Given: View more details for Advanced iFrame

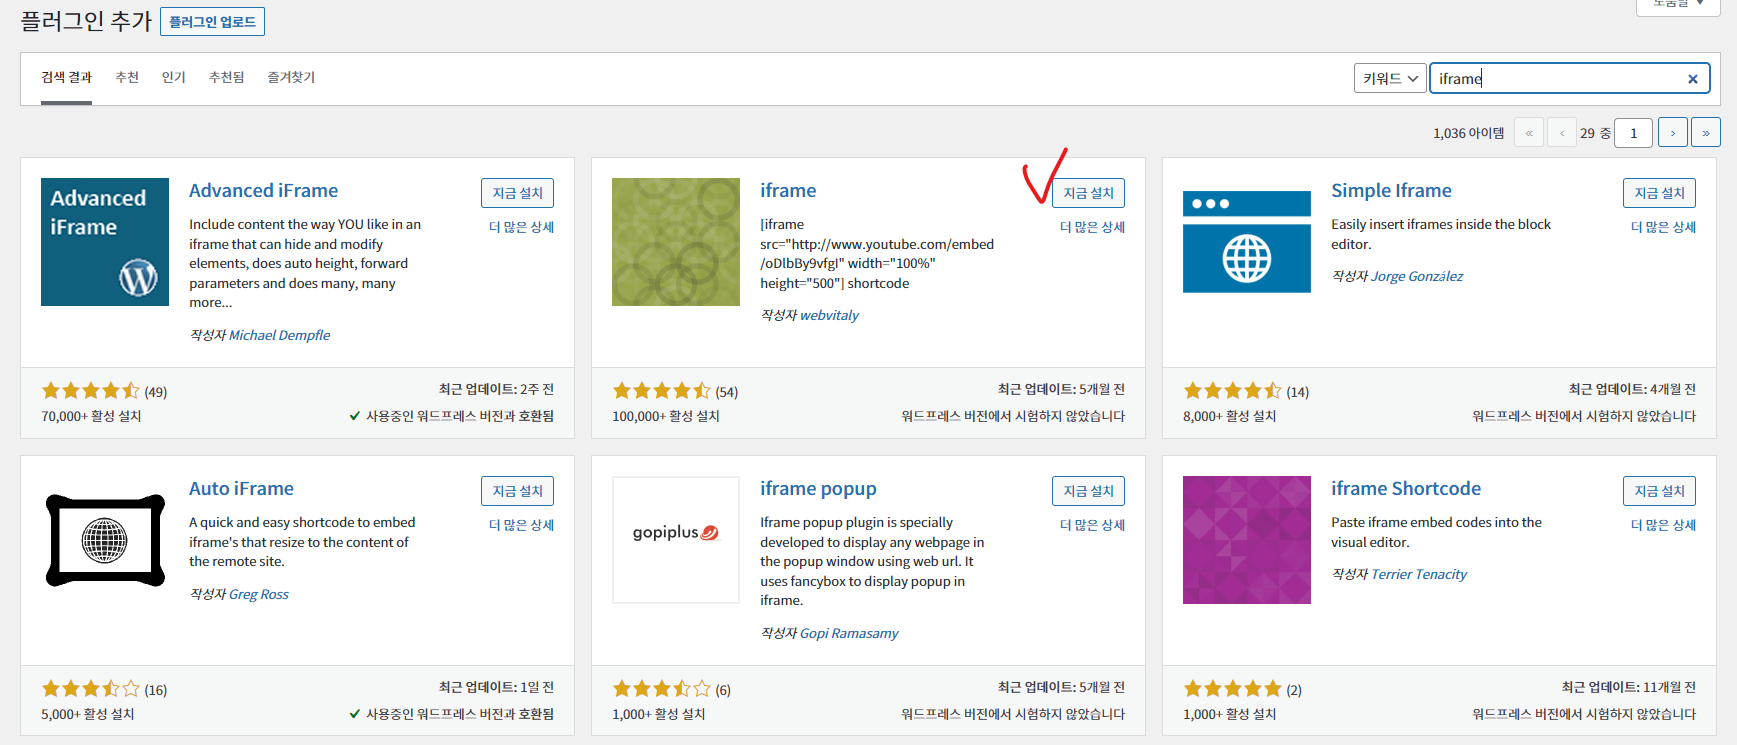Looking at the screenshot, I should point(521,227).
